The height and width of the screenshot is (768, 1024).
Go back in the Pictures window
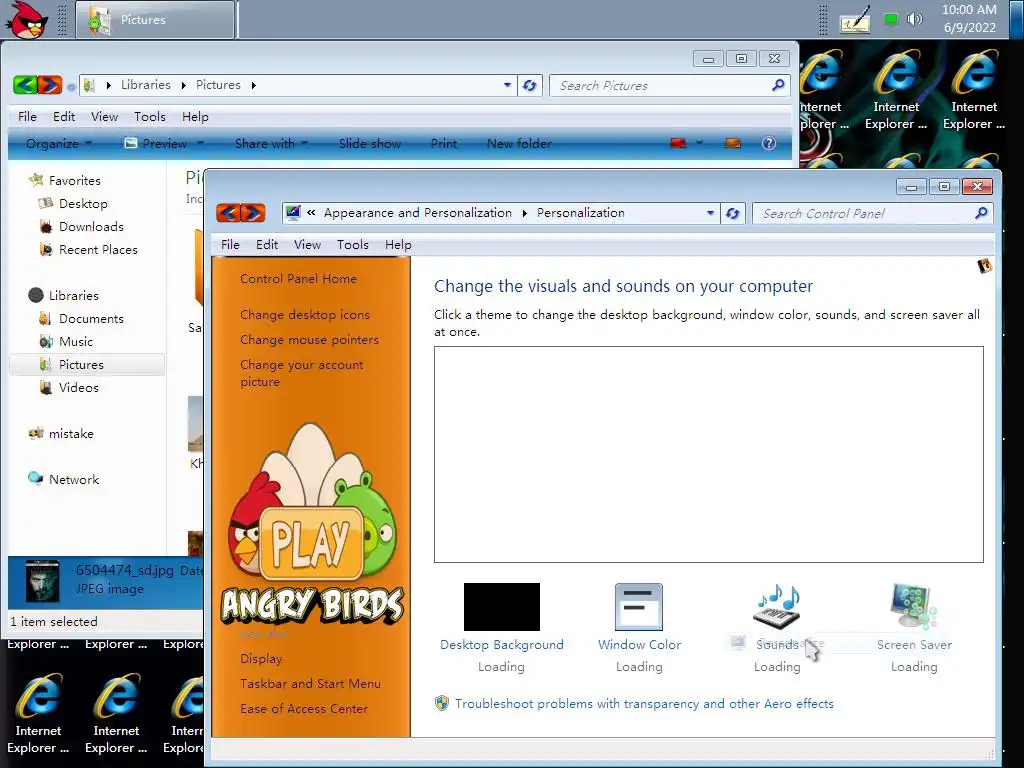coord(25,85)
